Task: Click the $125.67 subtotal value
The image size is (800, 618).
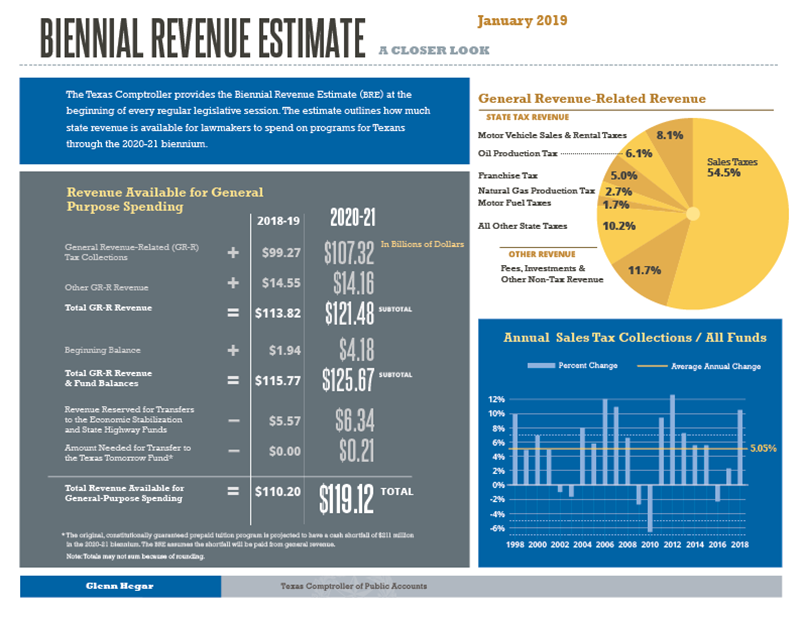Action: point(348,380)
